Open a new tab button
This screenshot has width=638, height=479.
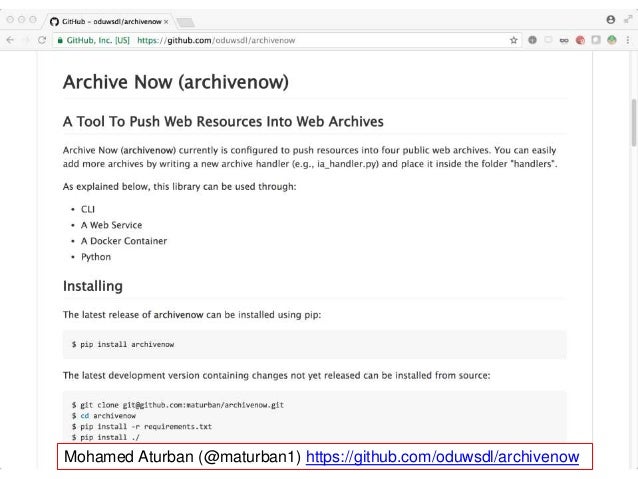click(x=185, y=22)
